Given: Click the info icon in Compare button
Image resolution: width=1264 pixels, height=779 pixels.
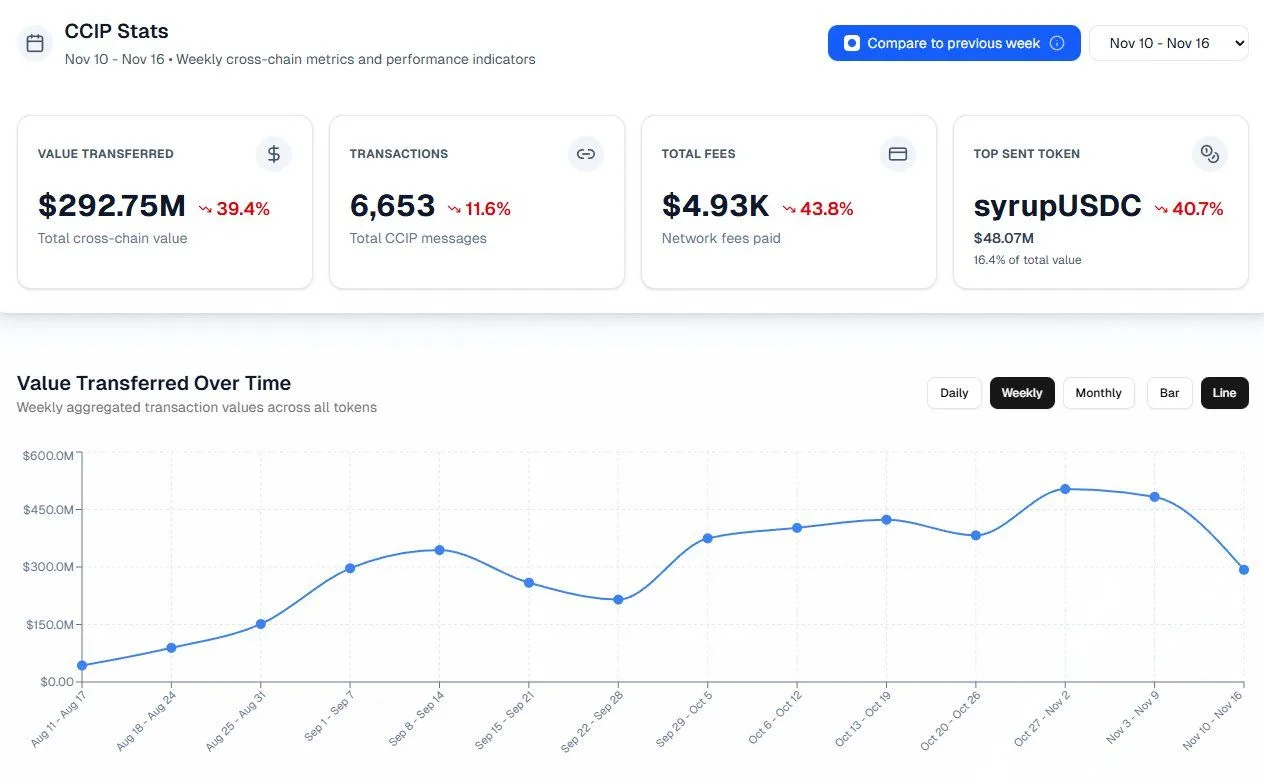Looking at the screenshot, I should [1057, 43].
